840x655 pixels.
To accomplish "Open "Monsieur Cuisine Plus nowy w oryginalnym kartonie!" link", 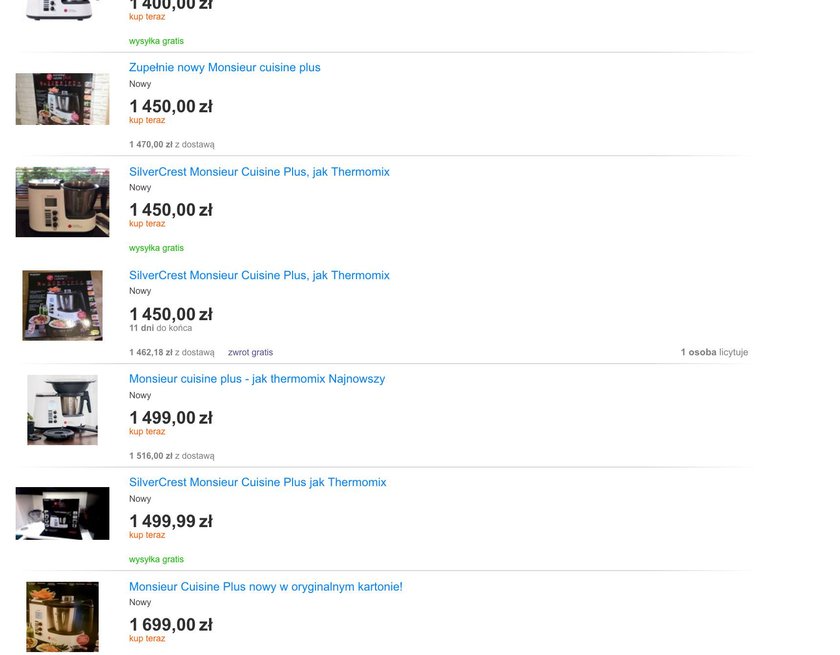I will [265, 587].
